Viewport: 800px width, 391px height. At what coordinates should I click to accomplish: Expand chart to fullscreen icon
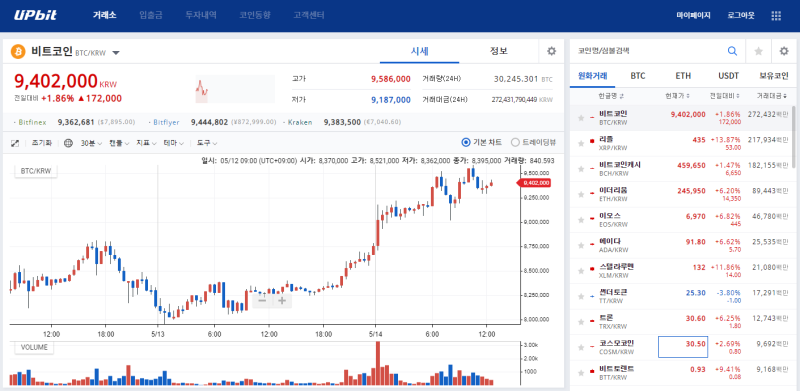click(15, 143)
